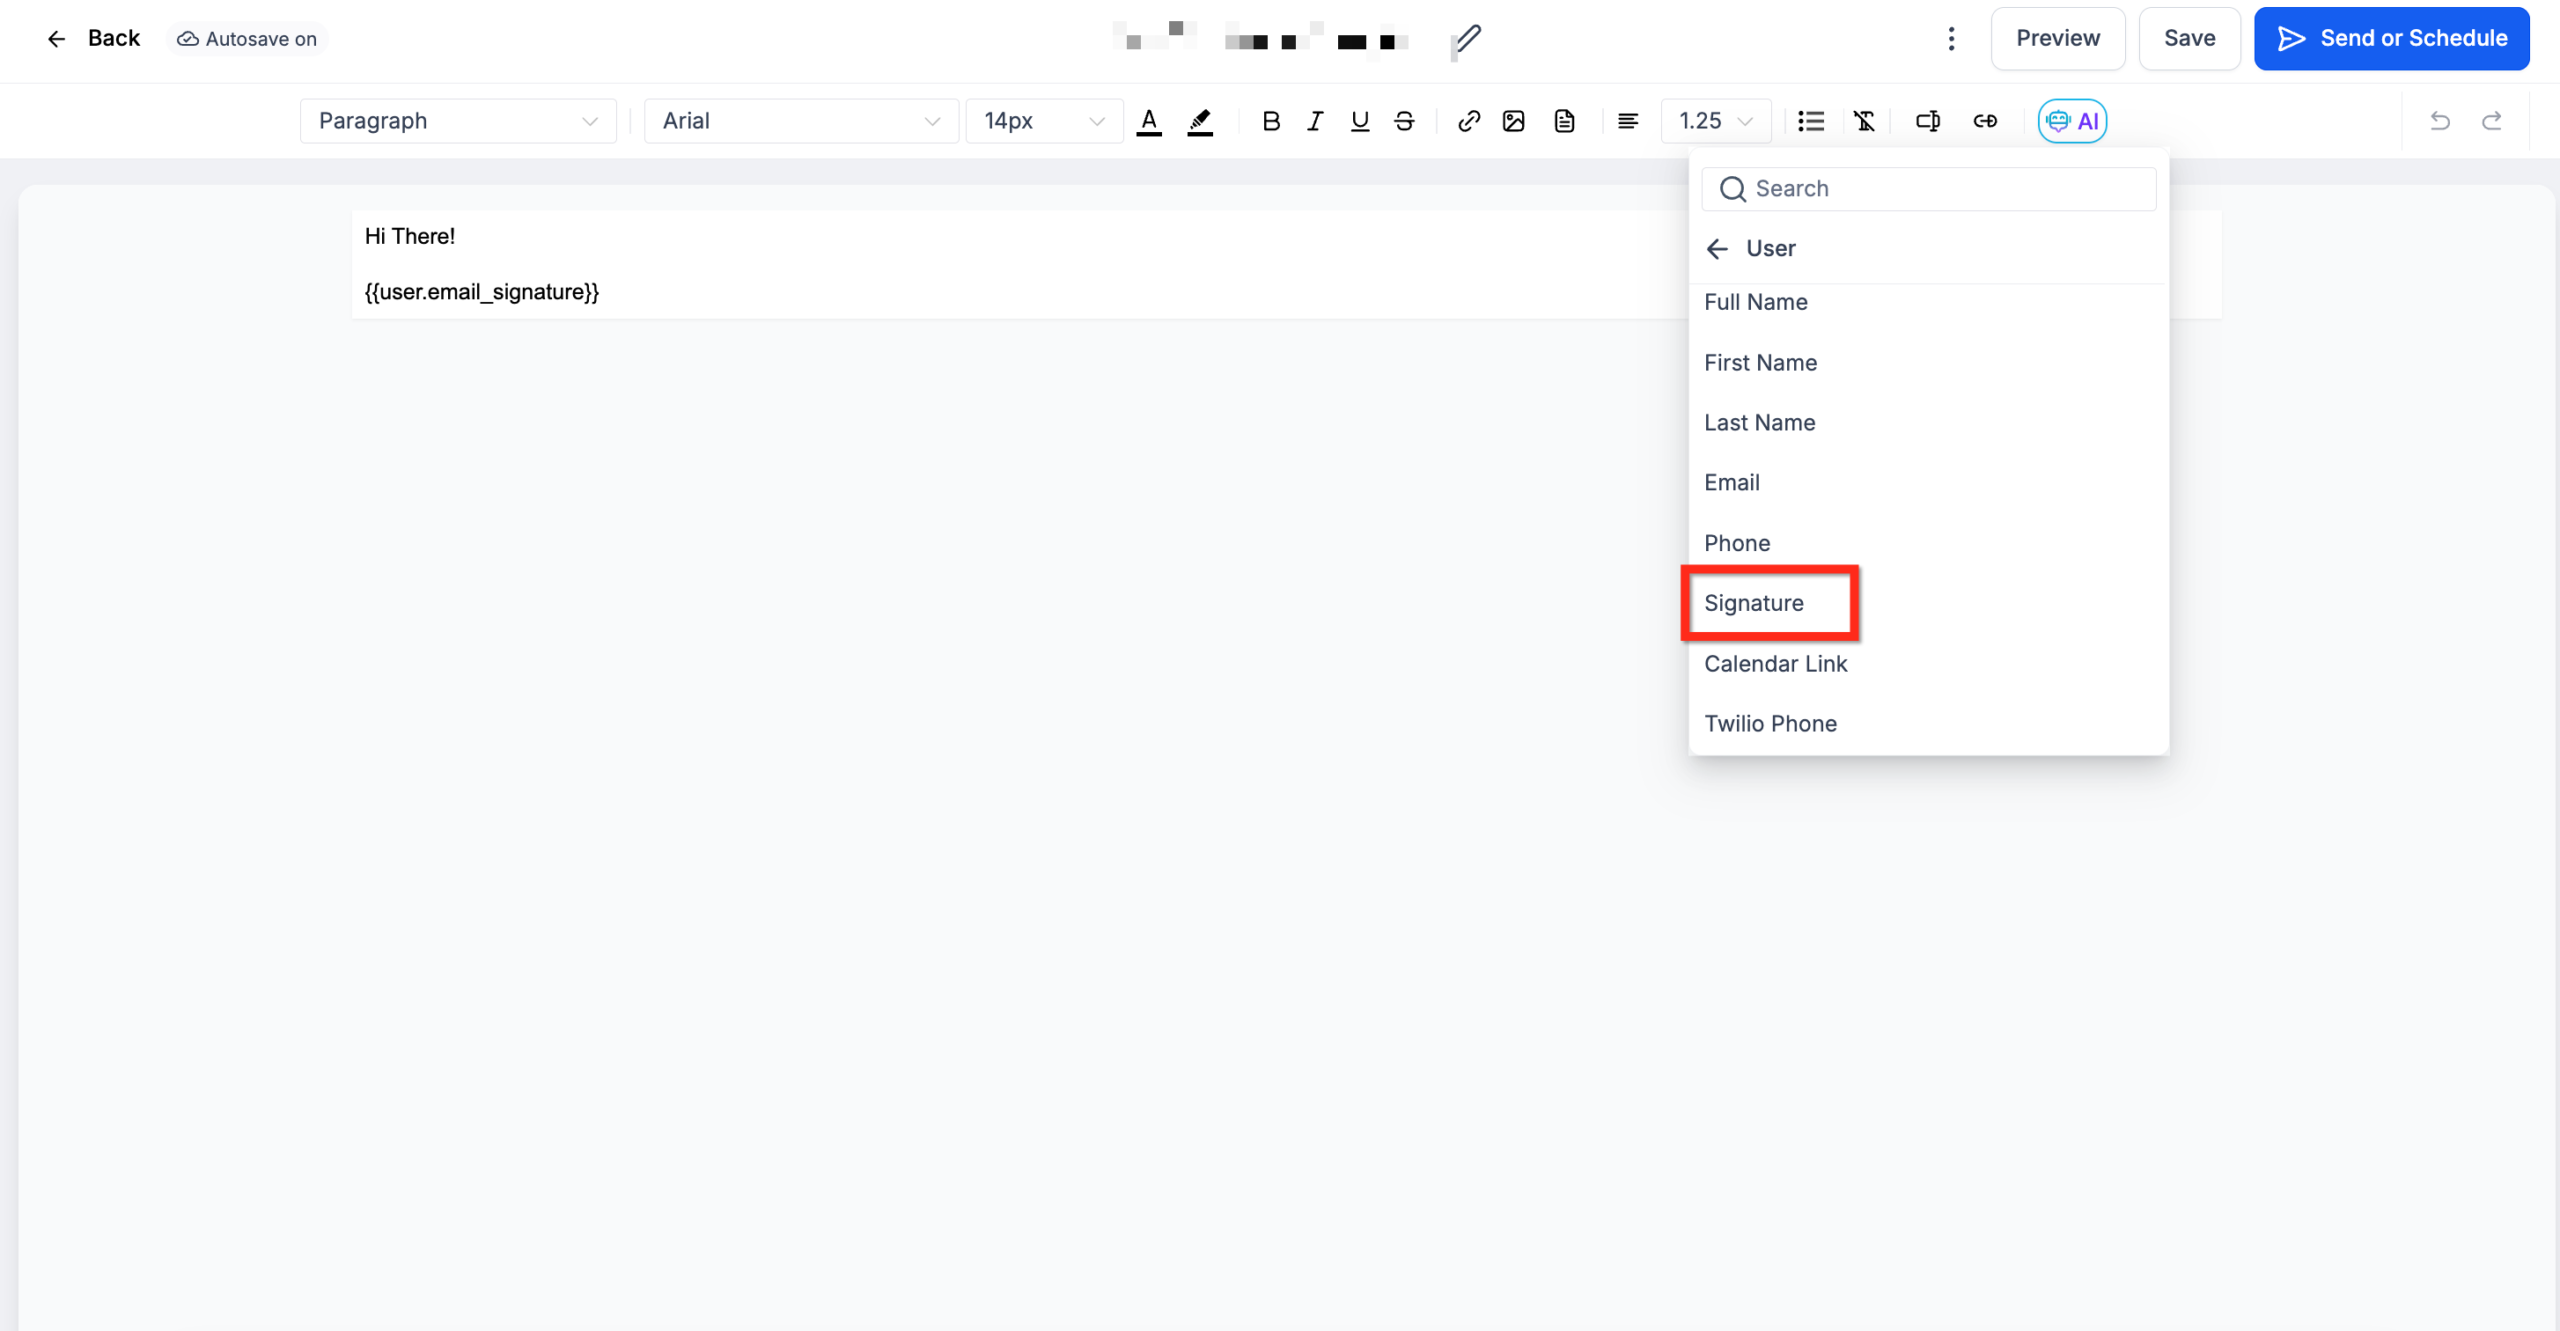Open the AI writing assistant
This screenshot has height=1331, width=2560.
point(2073,121)
